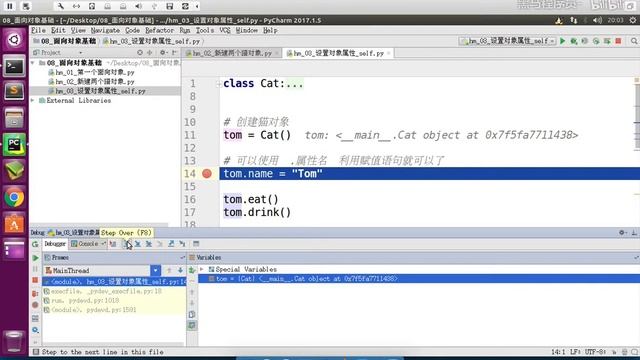
Task: Expand folded class Cat code
Action: pos(218,84)
